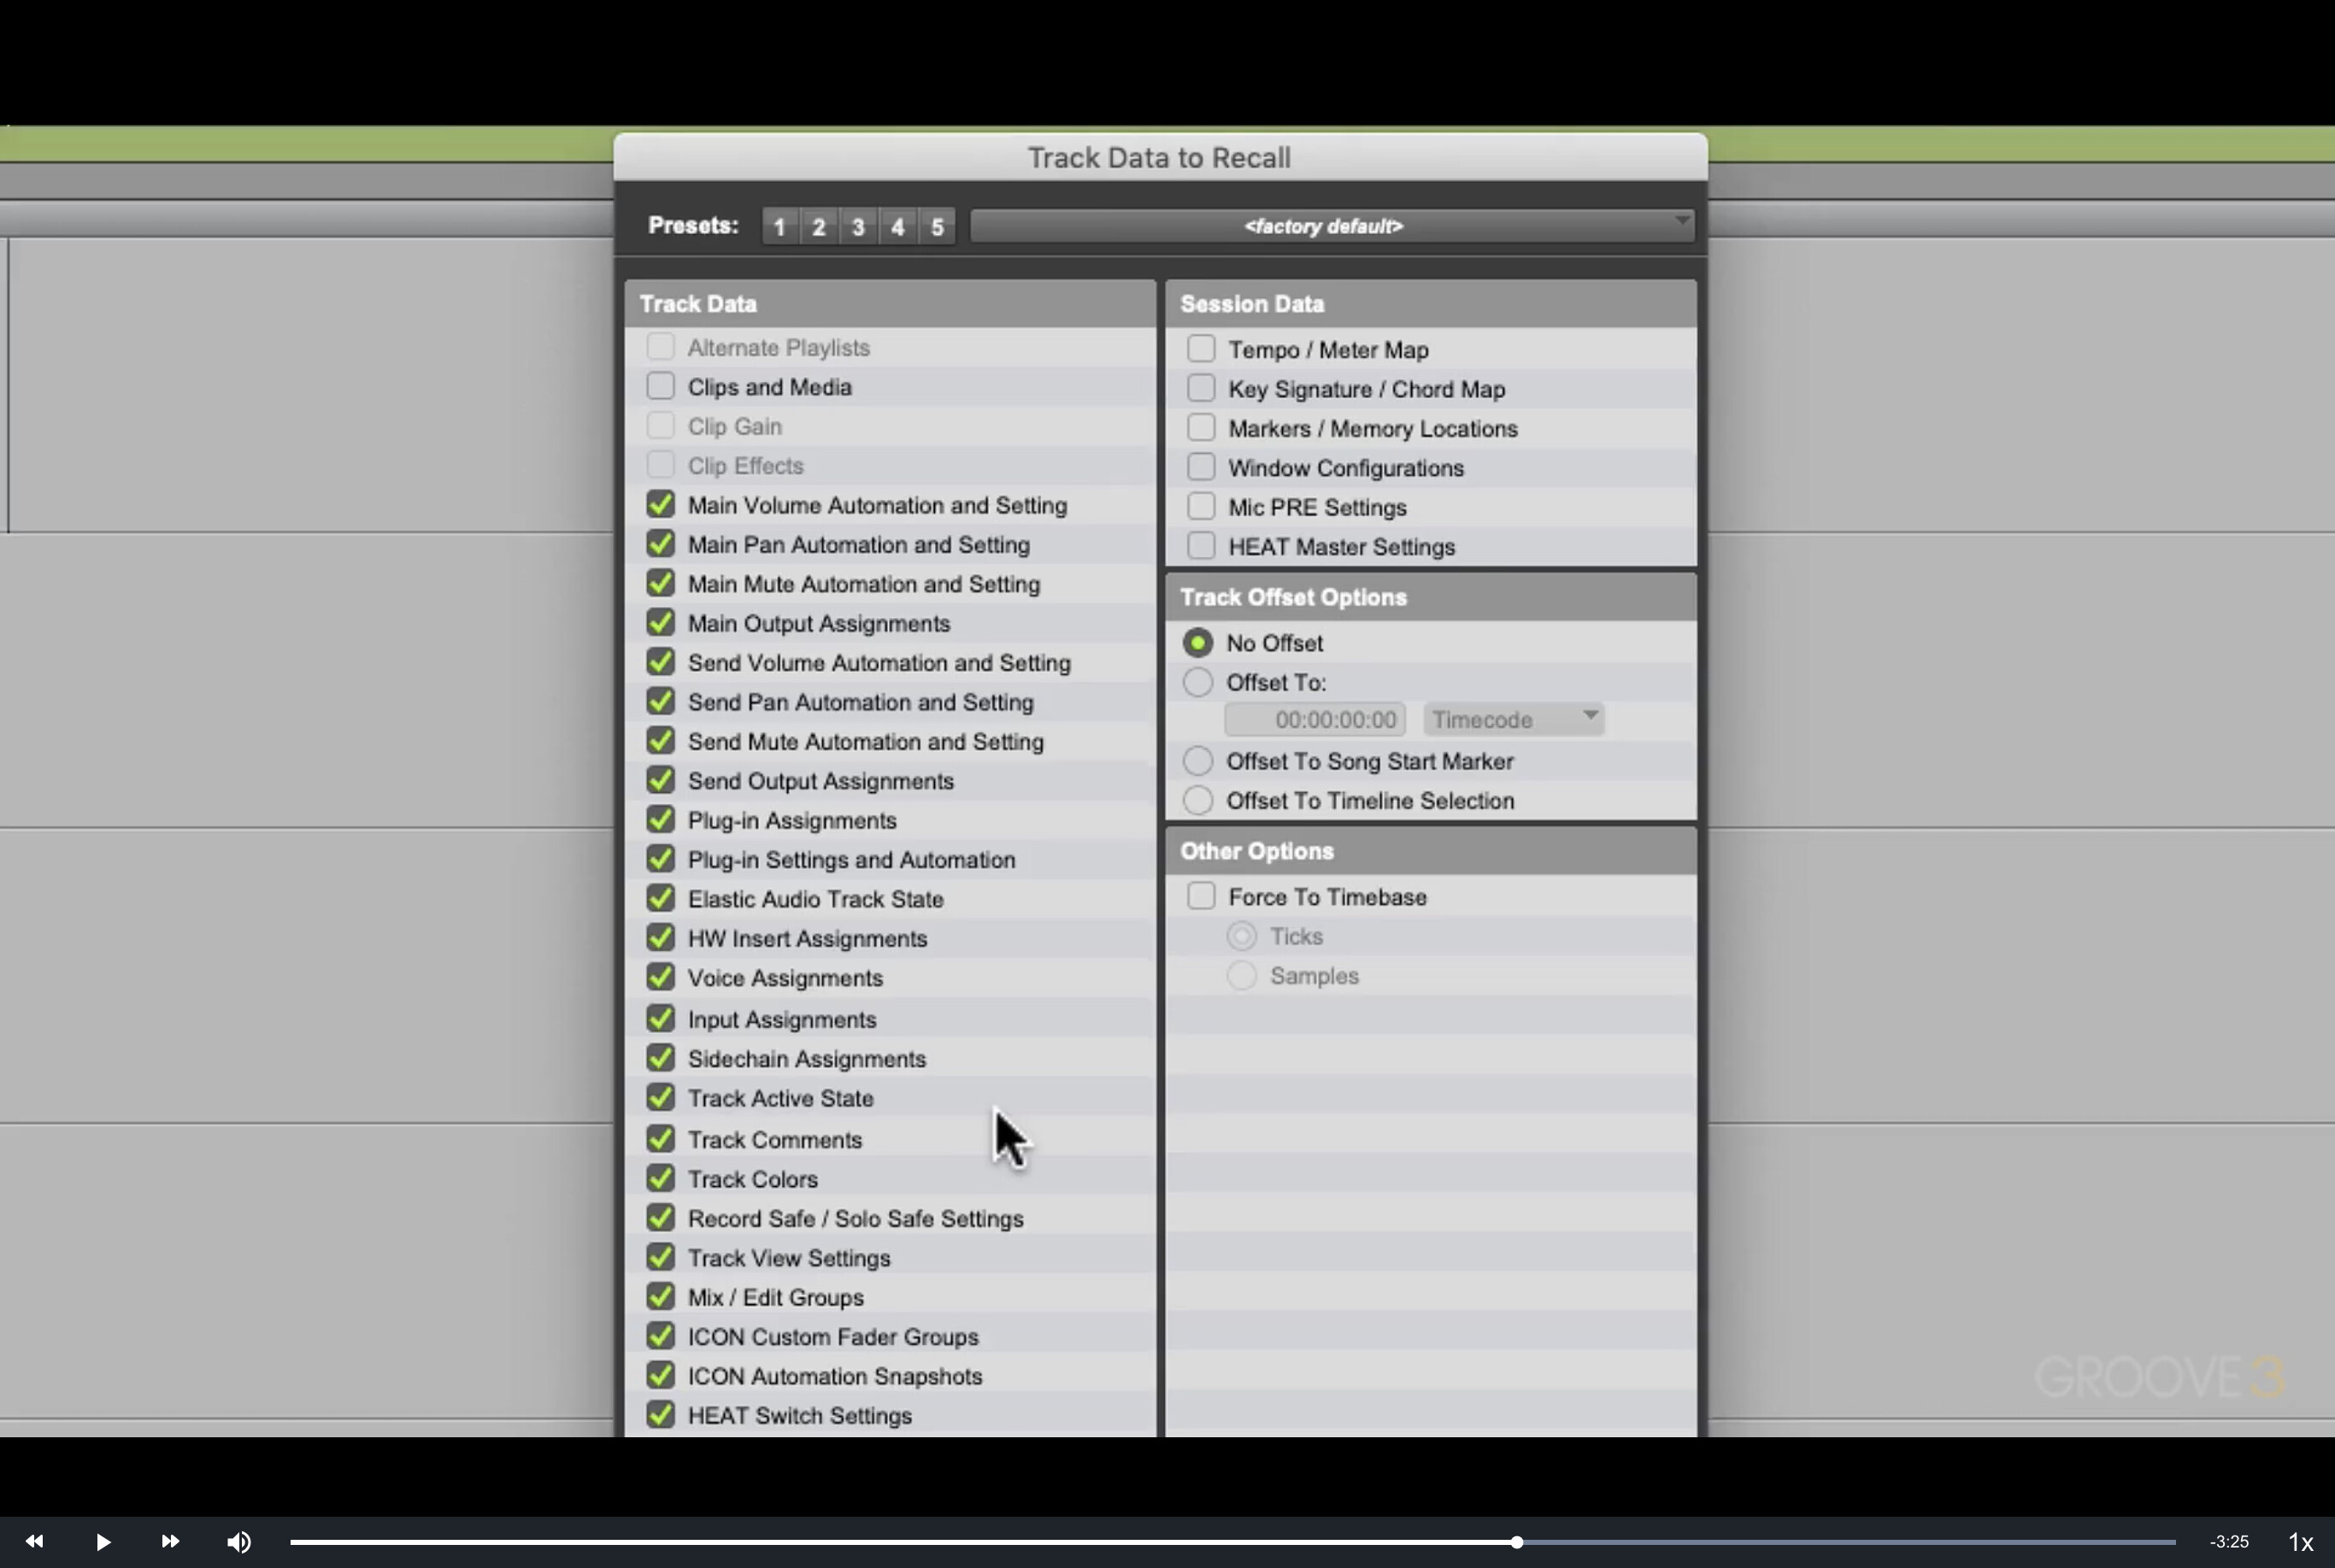Mute audio with the volume speaker icon
The width and height of the screenshot is (2335, 1568).
(x=239, y=1541)
